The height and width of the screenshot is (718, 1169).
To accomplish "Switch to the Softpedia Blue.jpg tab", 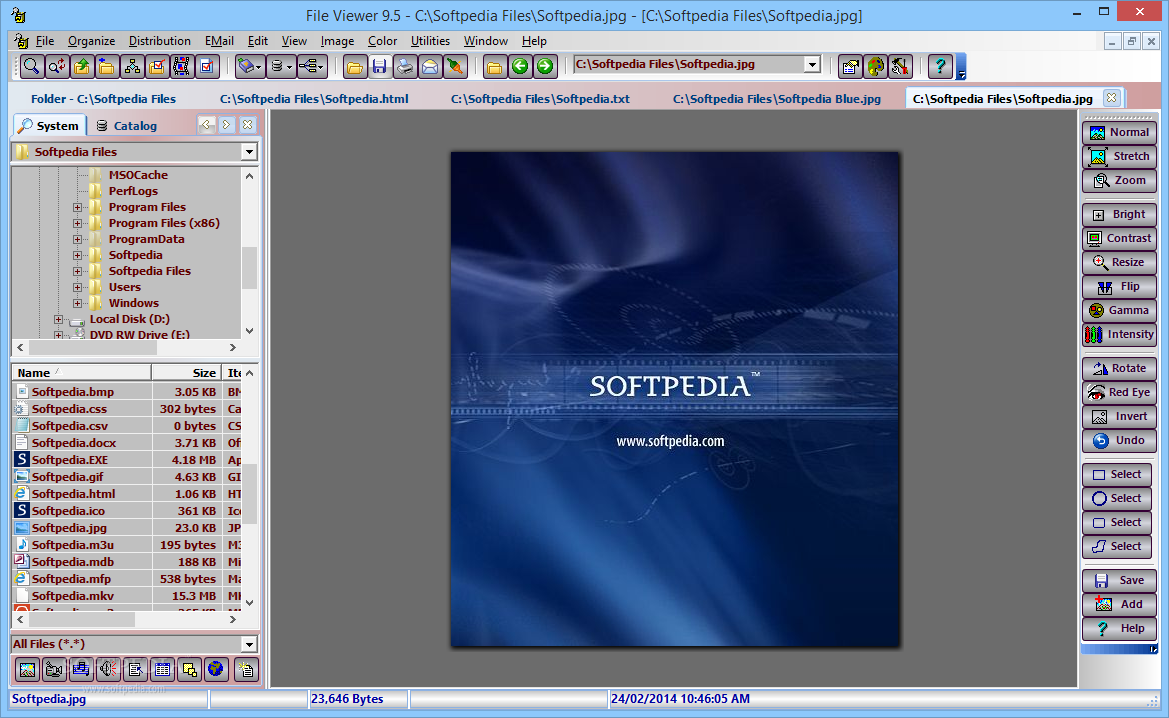I will (776, 98).
